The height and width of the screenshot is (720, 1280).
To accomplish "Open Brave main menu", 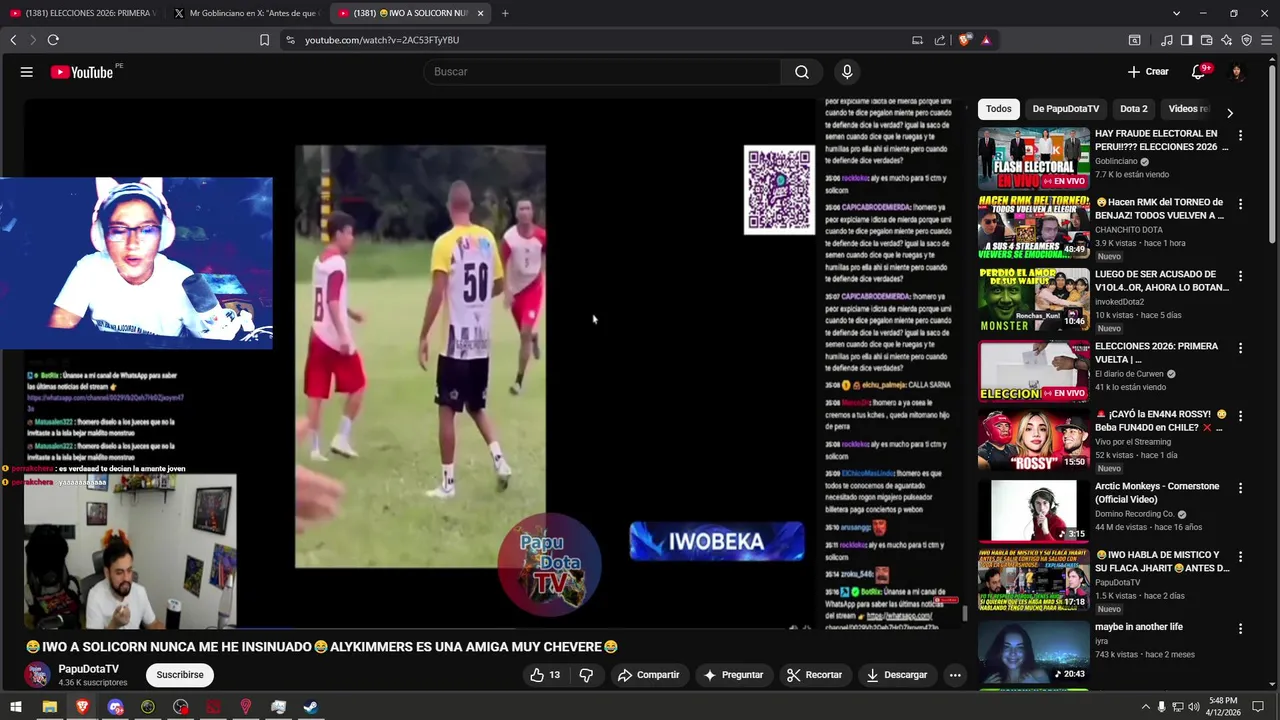I will 1266,40.
